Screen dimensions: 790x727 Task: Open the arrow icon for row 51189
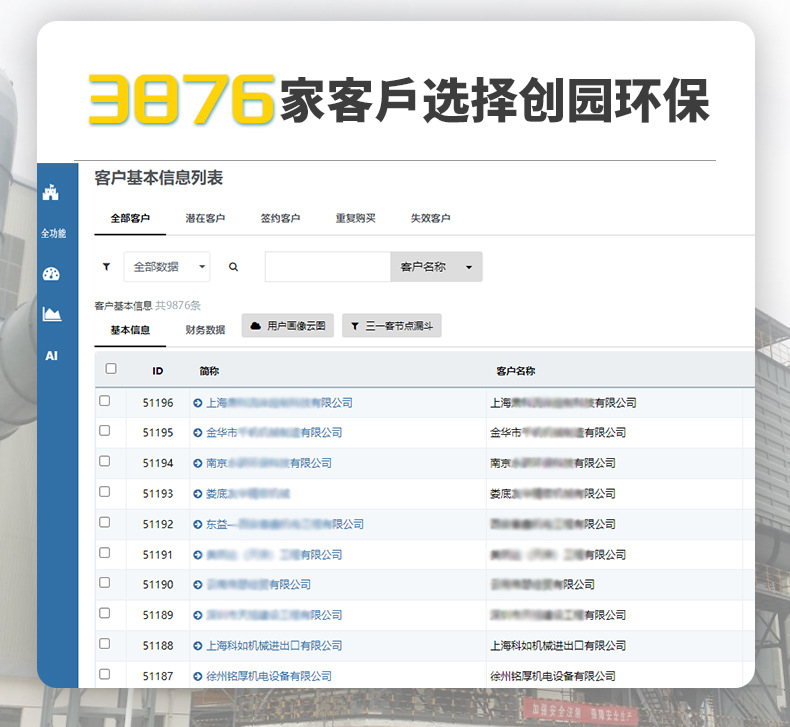click(x=198, y=616)
